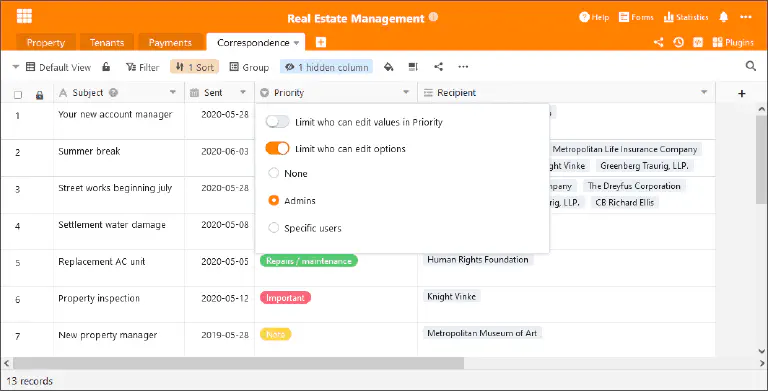Add a new table with plus icon
The height and width of the screenshot is (391, 768).
tap(321, 42)
